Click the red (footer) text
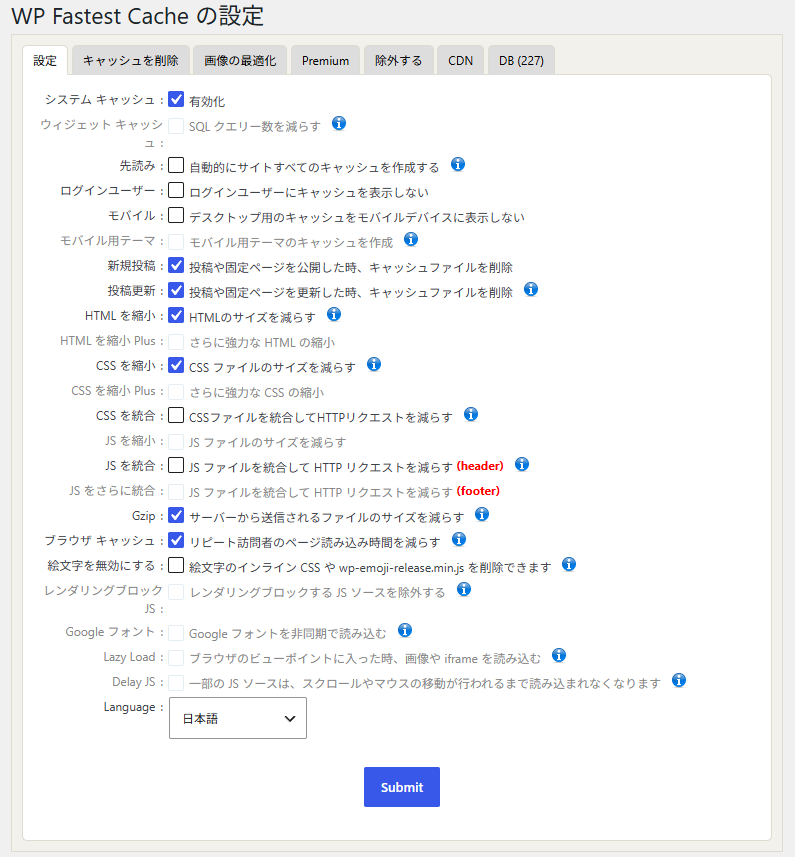The height and width of the screenshot is (857, 795). [478, 491]
